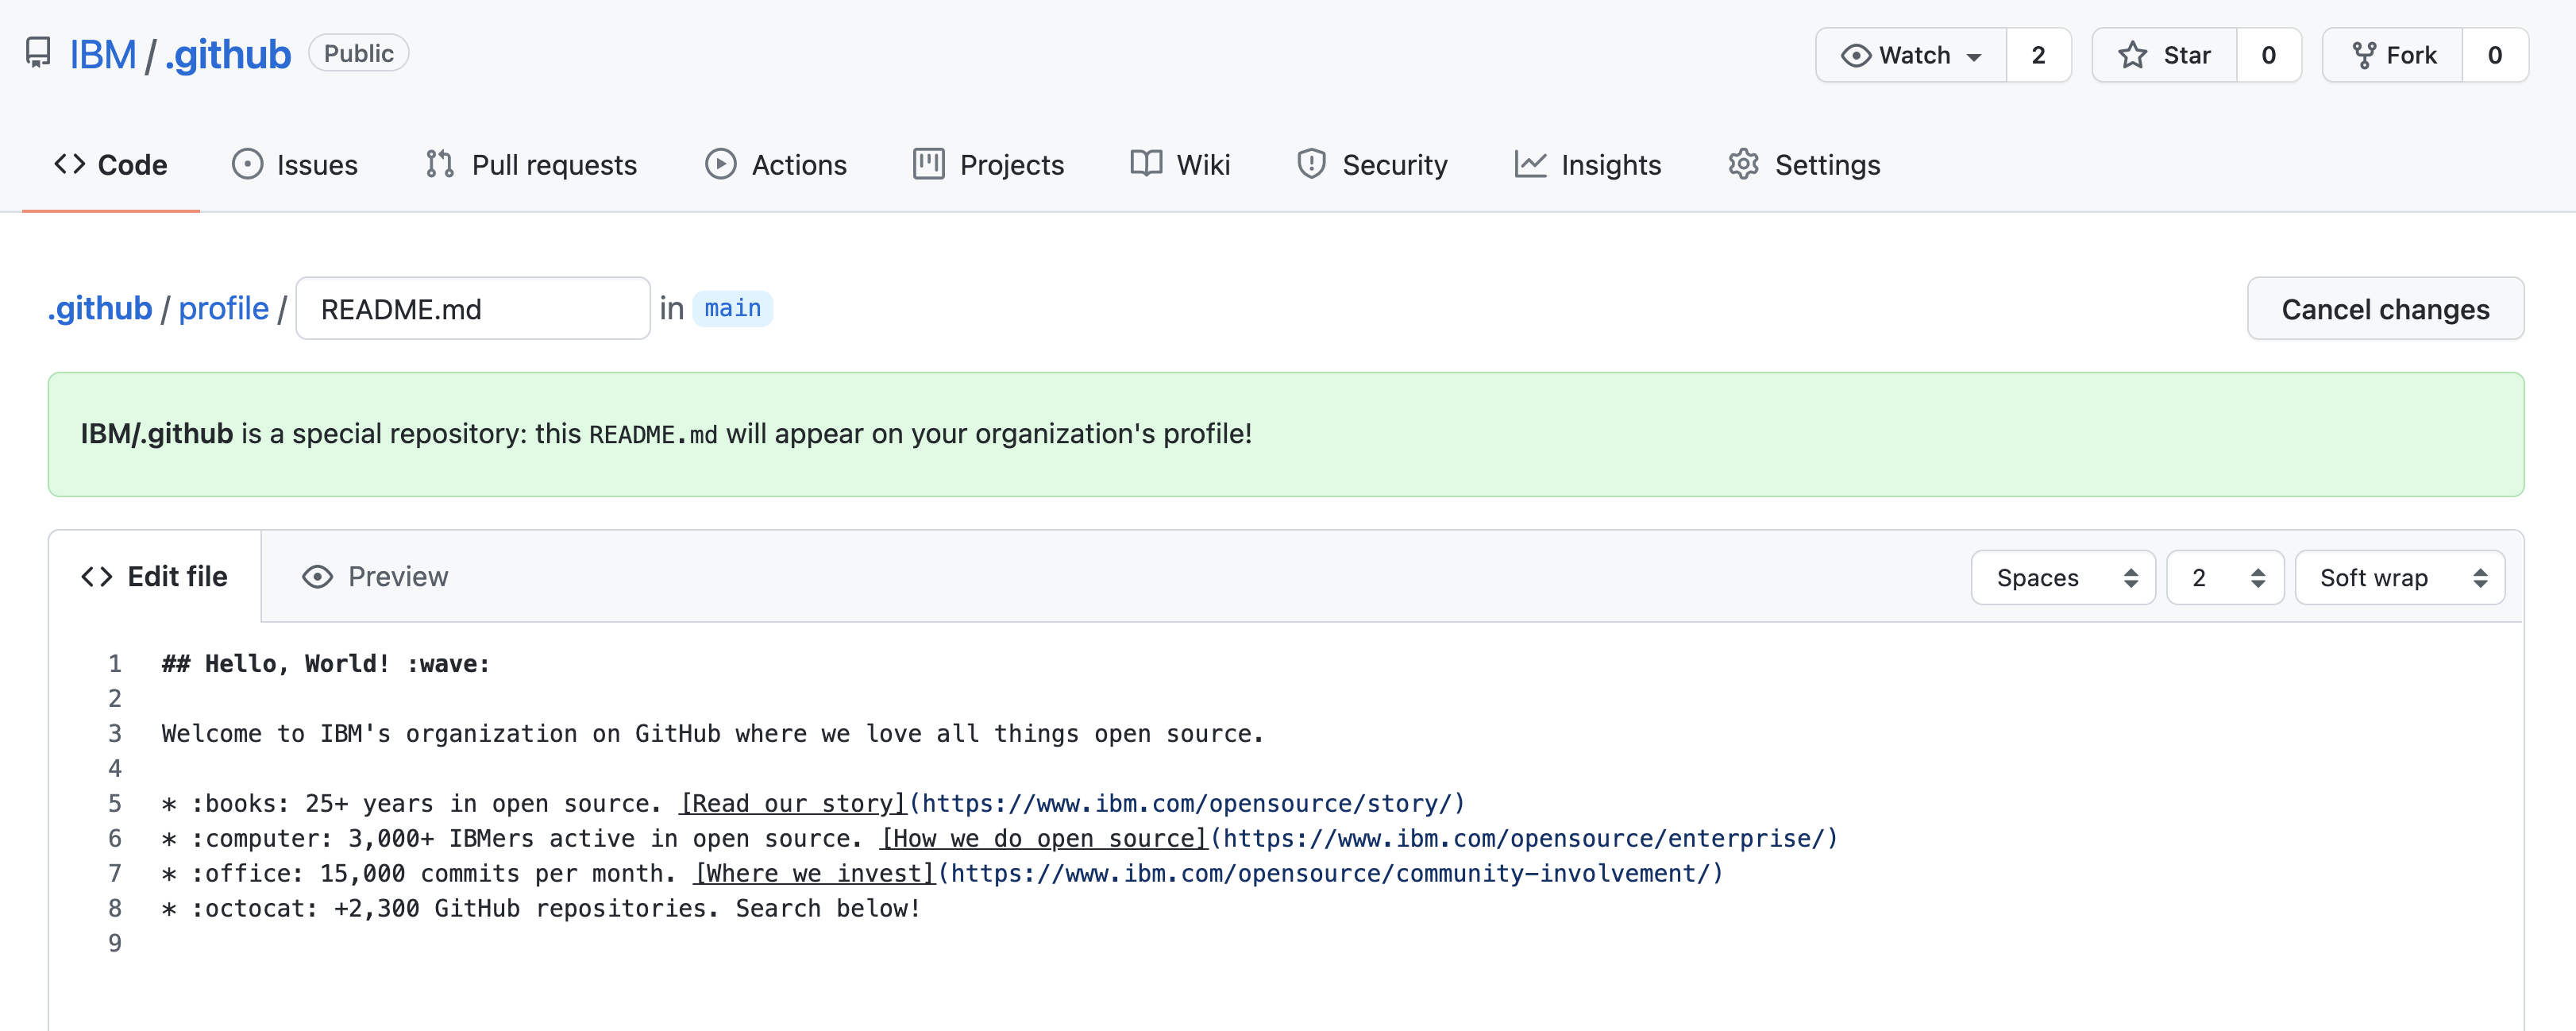Open the Watch notifications dropdown
Screen dimensions: 2576x1031
click(x=1911, y=55)
